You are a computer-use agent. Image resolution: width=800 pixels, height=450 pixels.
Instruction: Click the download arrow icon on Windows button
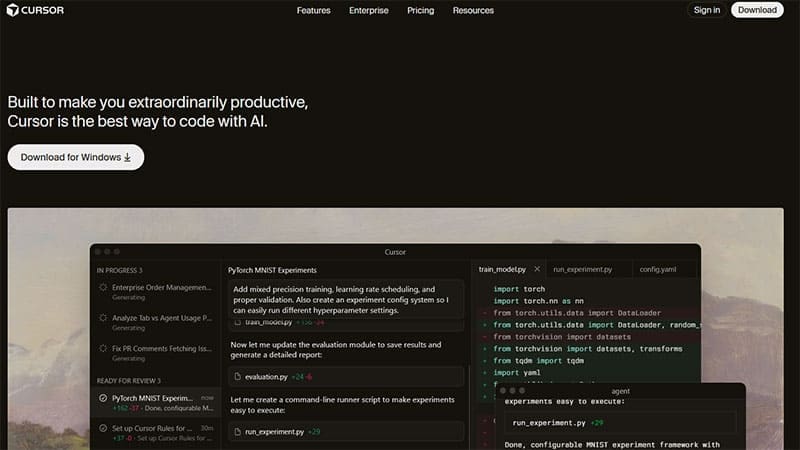tap(127, 158)
